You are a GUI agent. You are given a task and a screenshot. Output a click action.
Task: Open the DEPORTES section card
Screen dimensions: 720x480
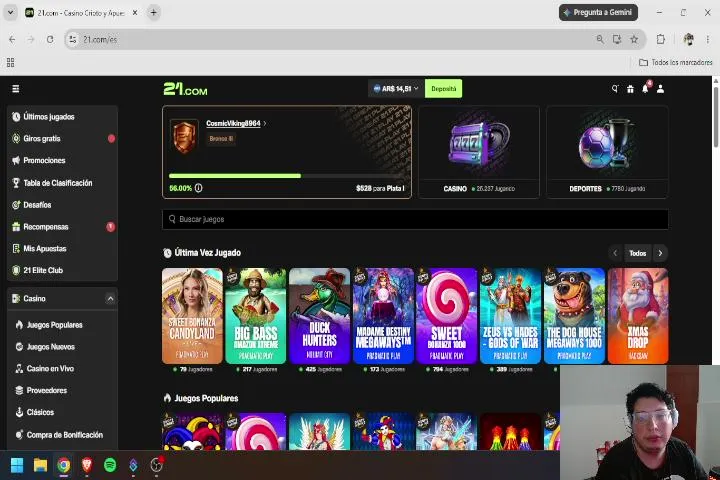coord(607,152)
